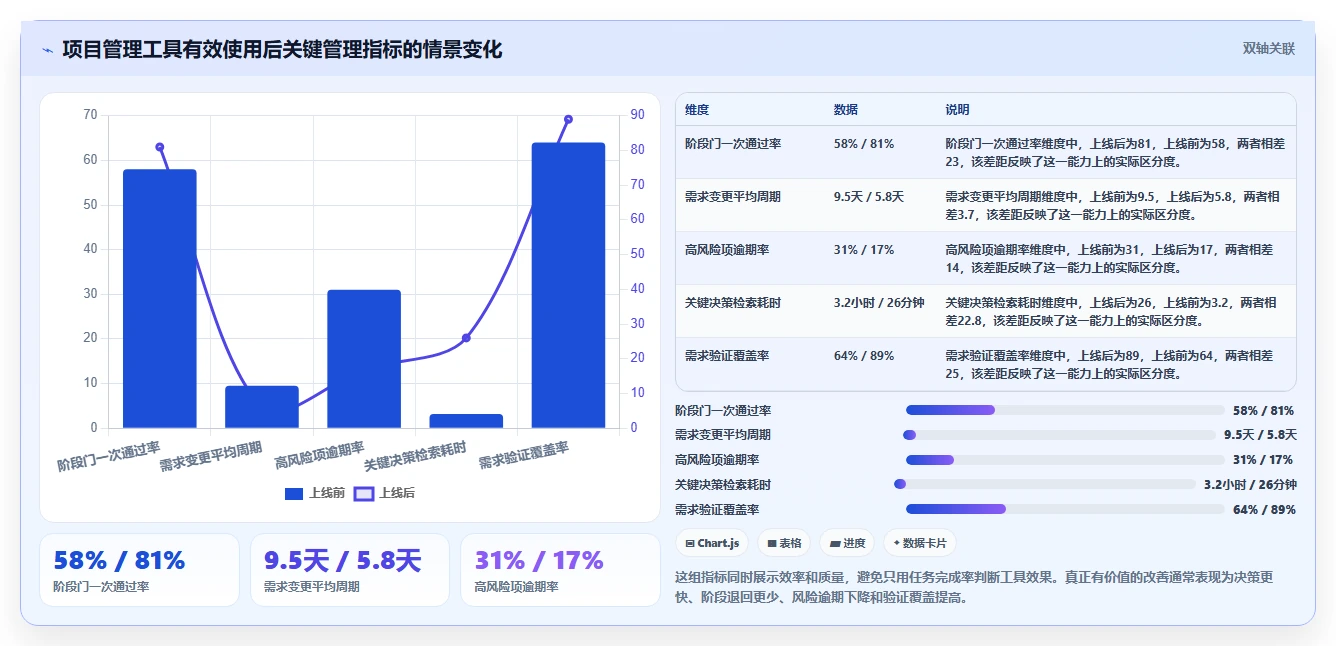Screen dimensions: 1336x646
Task: Open the 31% / 17% stat card
Action: coord(560,570)
